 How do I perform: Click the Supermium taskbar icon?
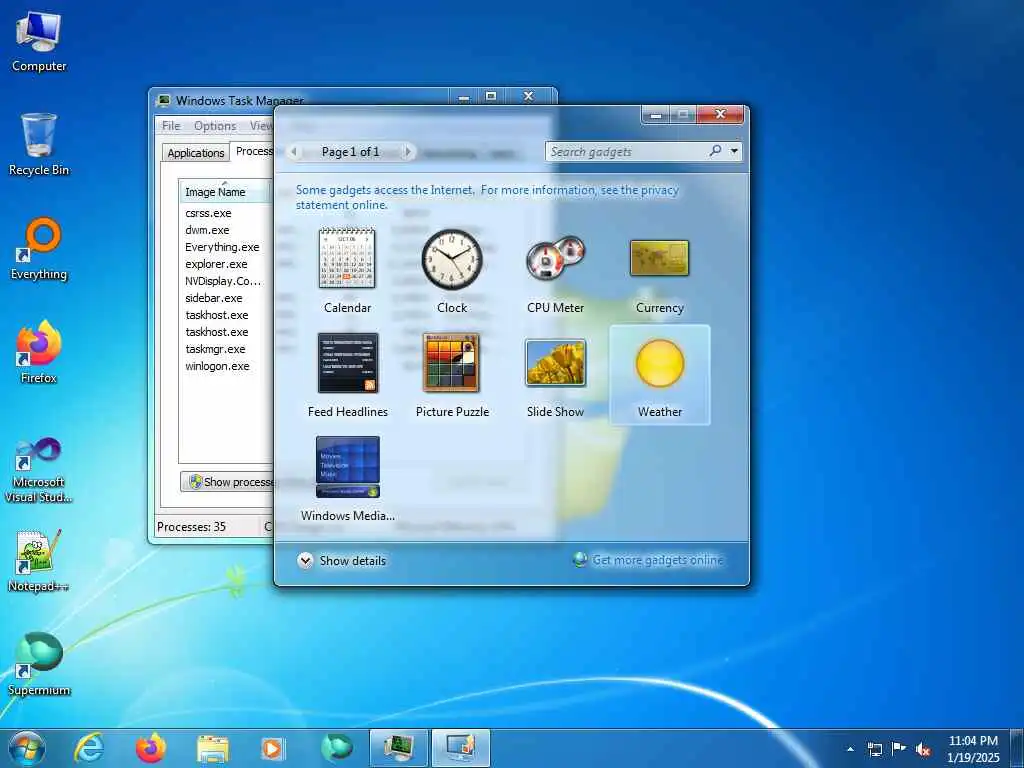(336, 748)
